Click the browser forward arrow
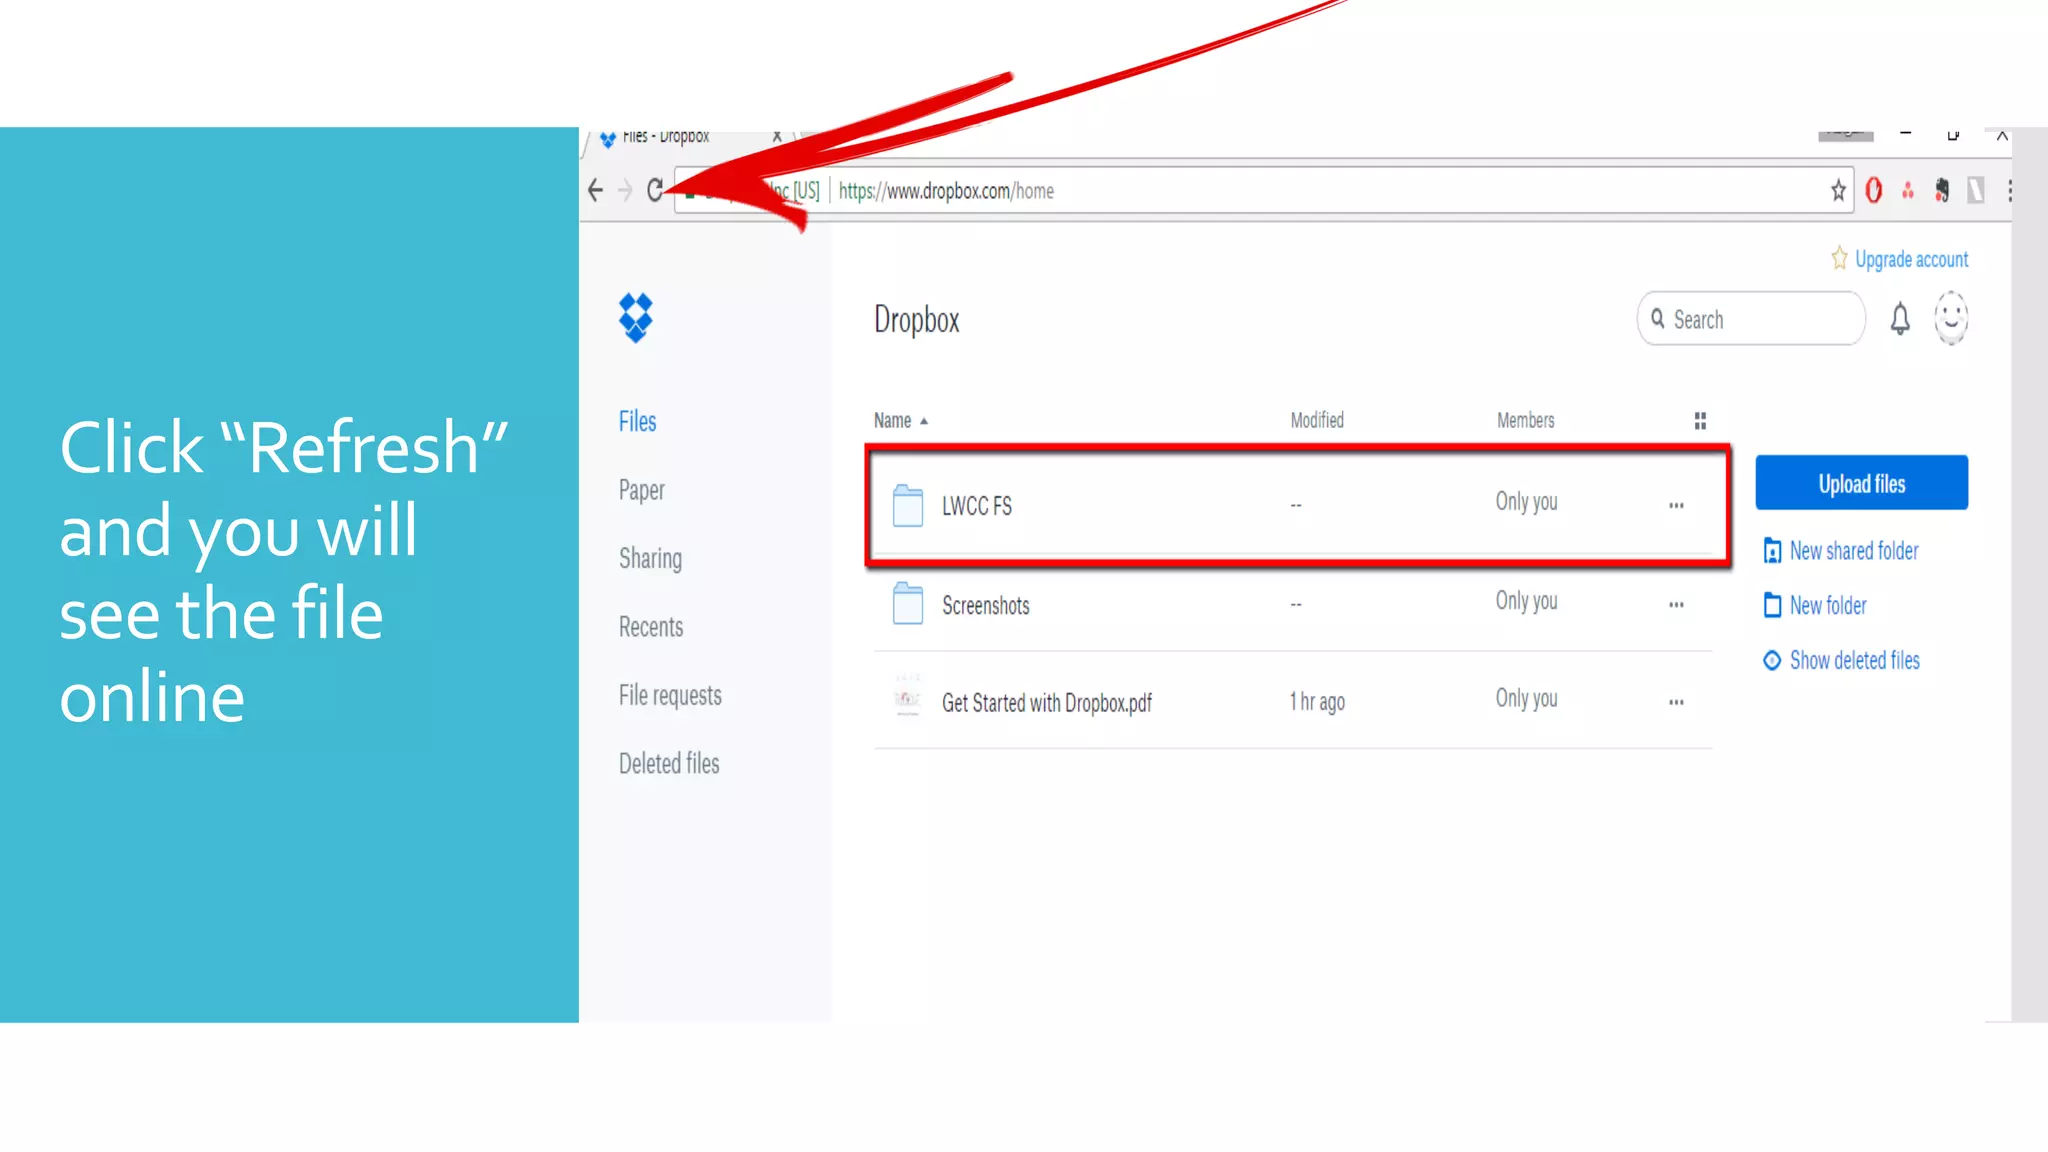The width and height of the screenshot is (2048, 1152). click(625, 190)
